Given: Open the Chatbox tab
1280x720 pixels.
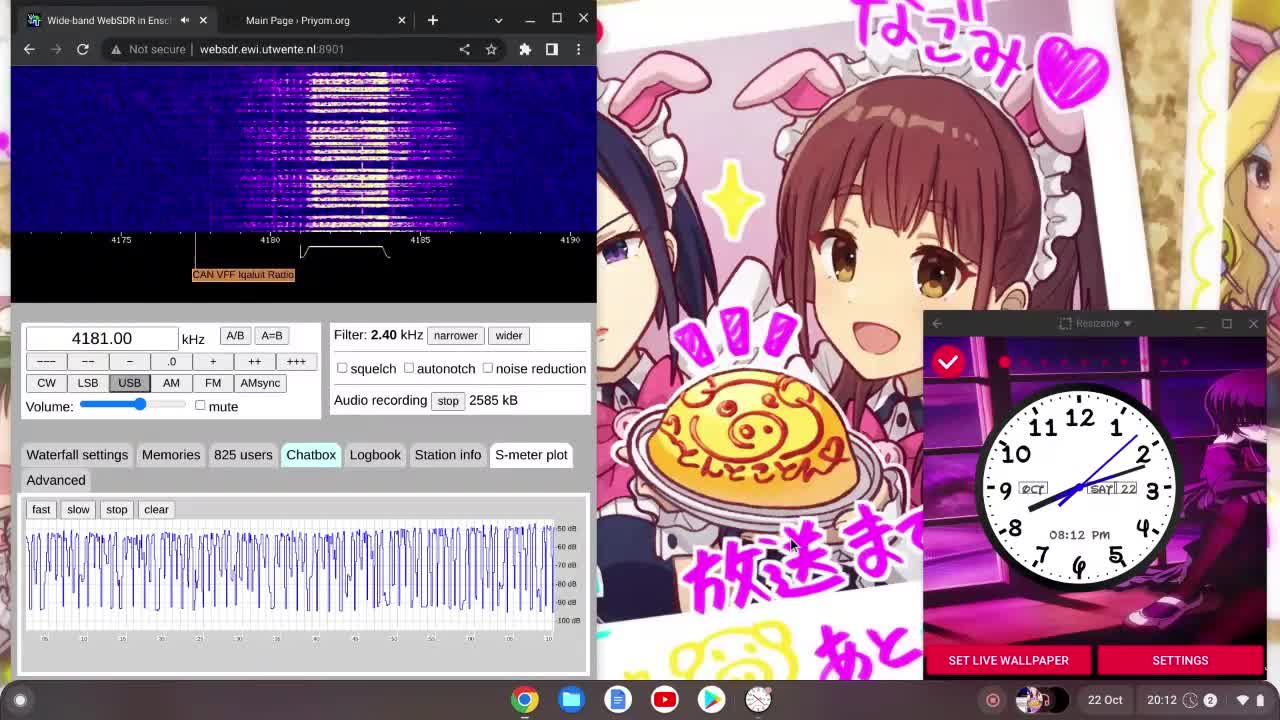Looking at the screenshot, I should tap(311, 455).
